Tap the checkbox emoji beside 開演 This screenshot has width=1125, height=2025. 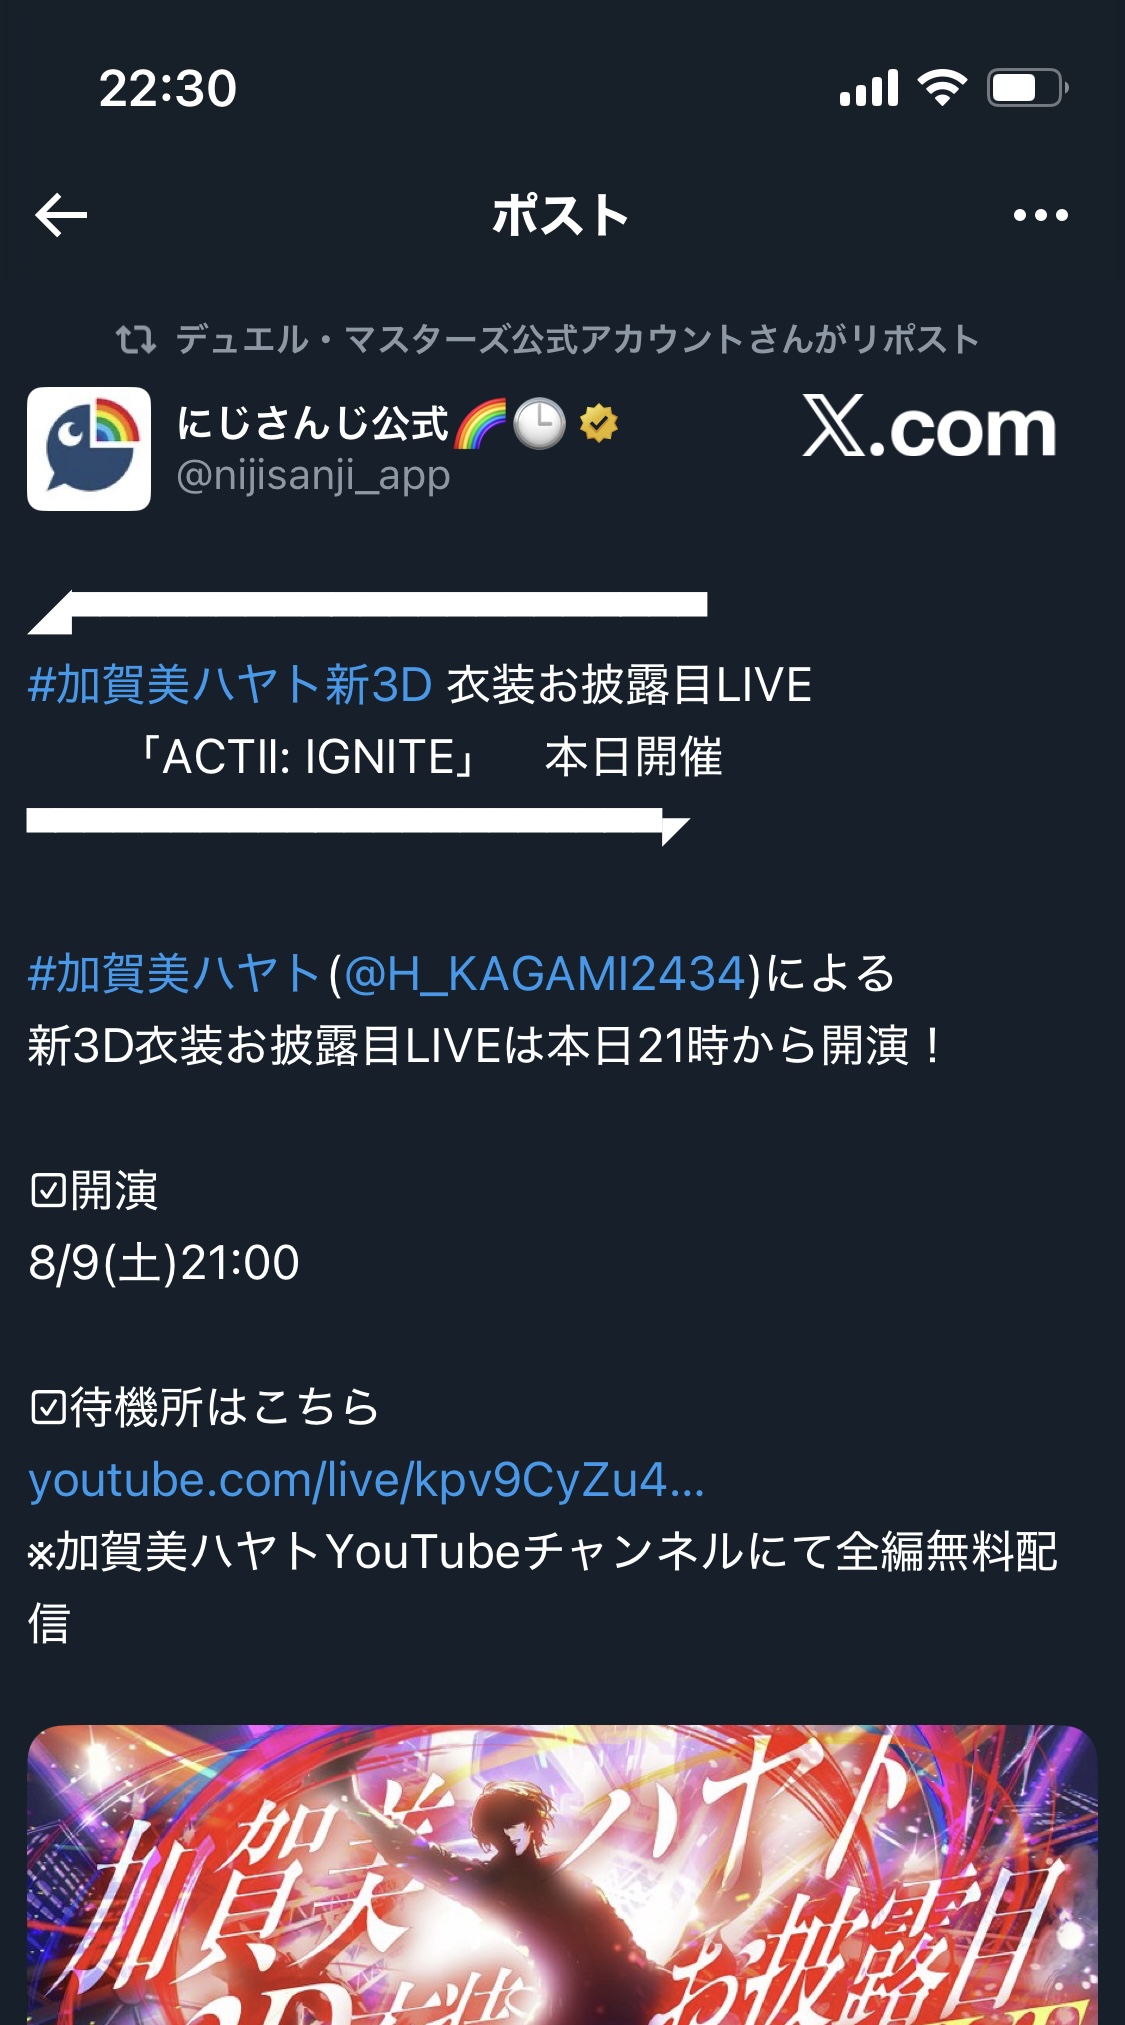coord(48,1191)
